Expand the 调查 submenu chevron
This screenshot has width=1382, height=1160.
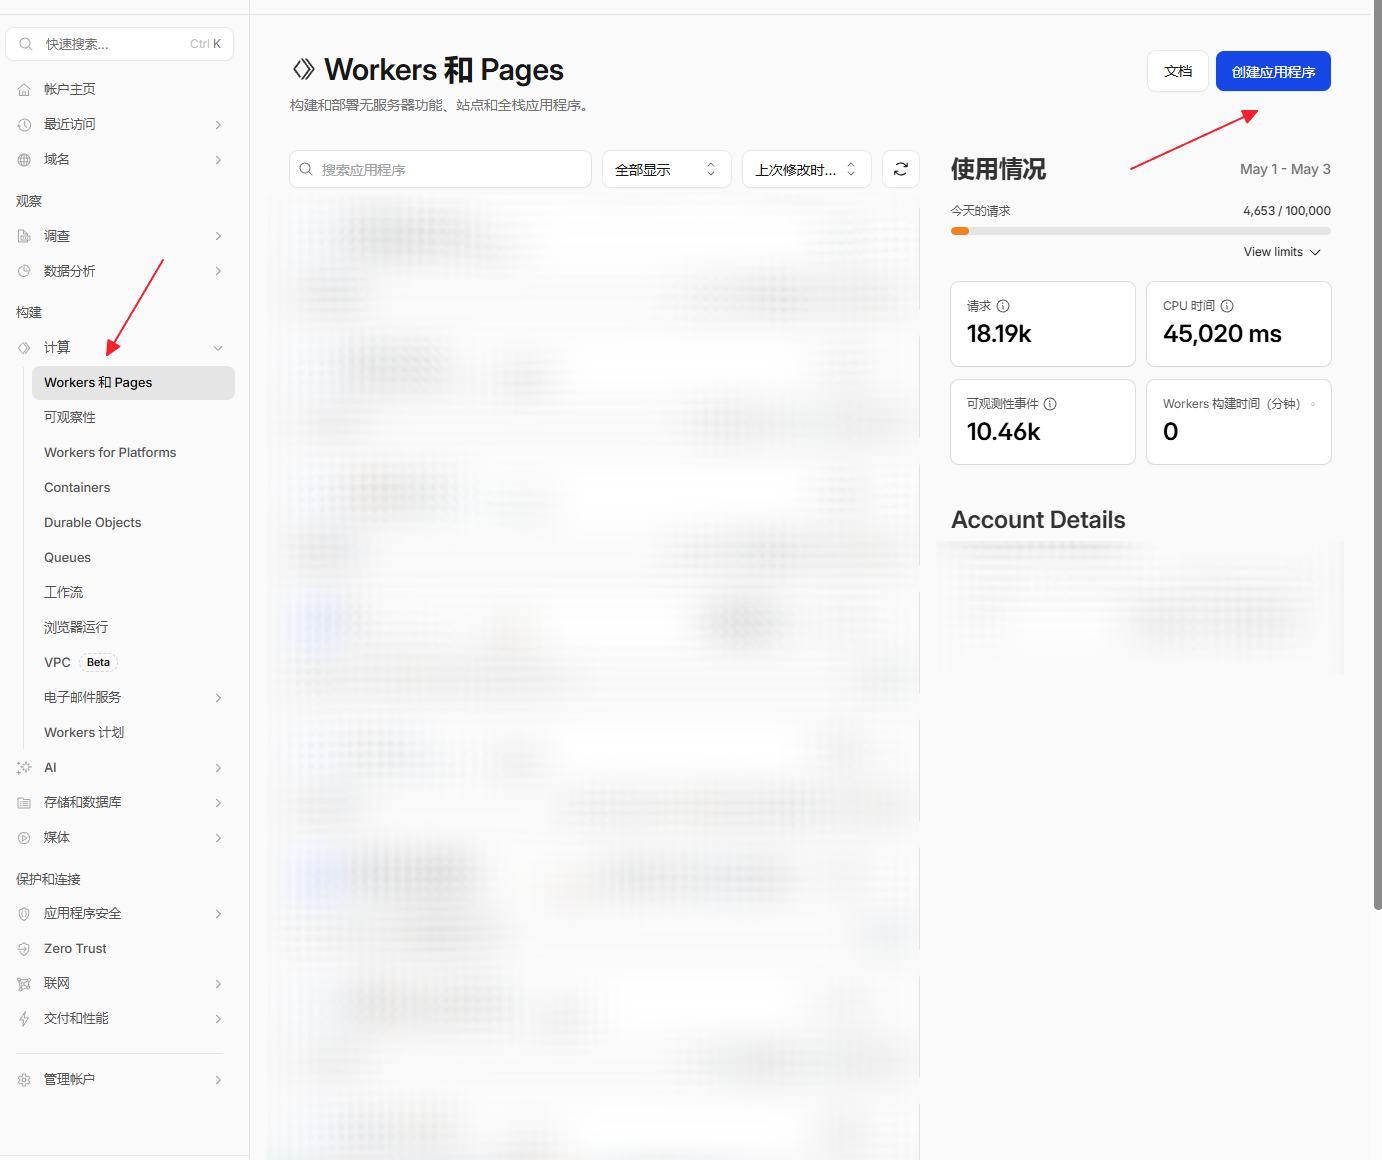point(218,237)
